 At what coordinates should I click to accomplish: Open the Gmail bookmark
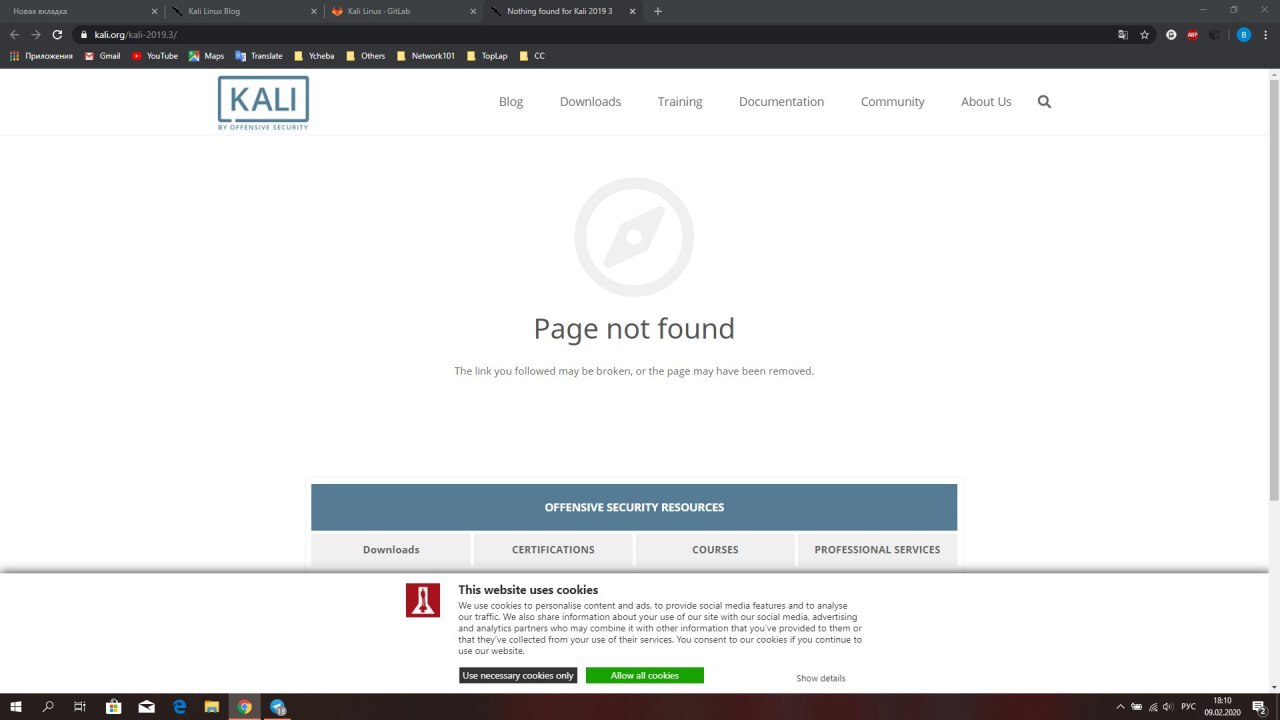click(x=102, y=56)
